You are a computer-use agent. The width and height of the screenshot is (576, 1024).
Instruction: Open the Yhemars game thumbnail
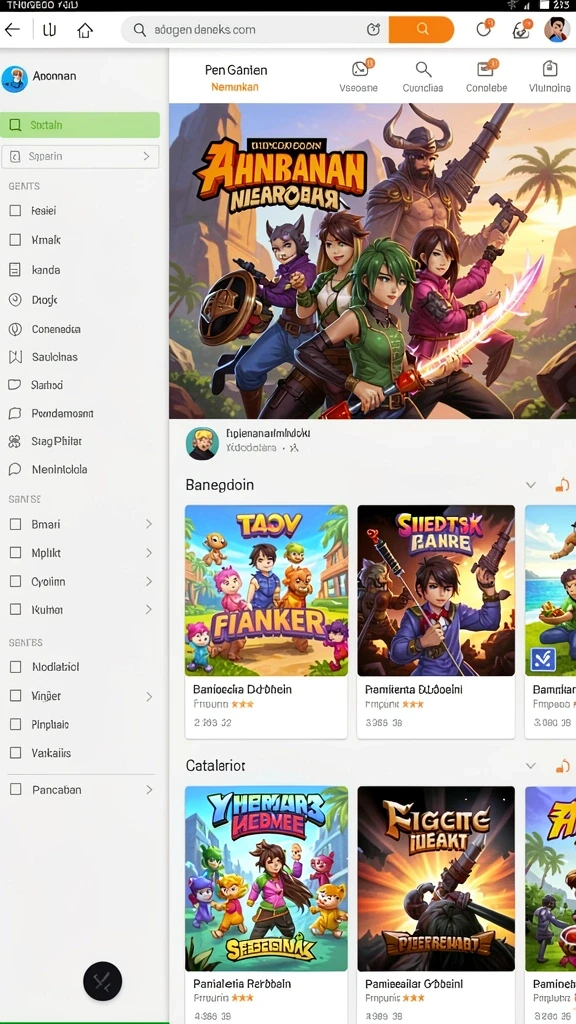(266, 878)
